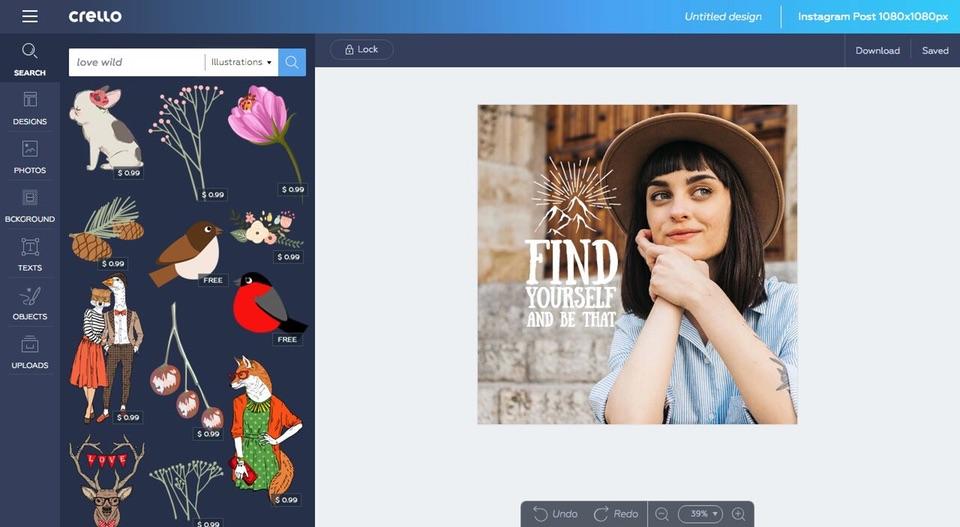Open the Designs panel

click(30, 108)
